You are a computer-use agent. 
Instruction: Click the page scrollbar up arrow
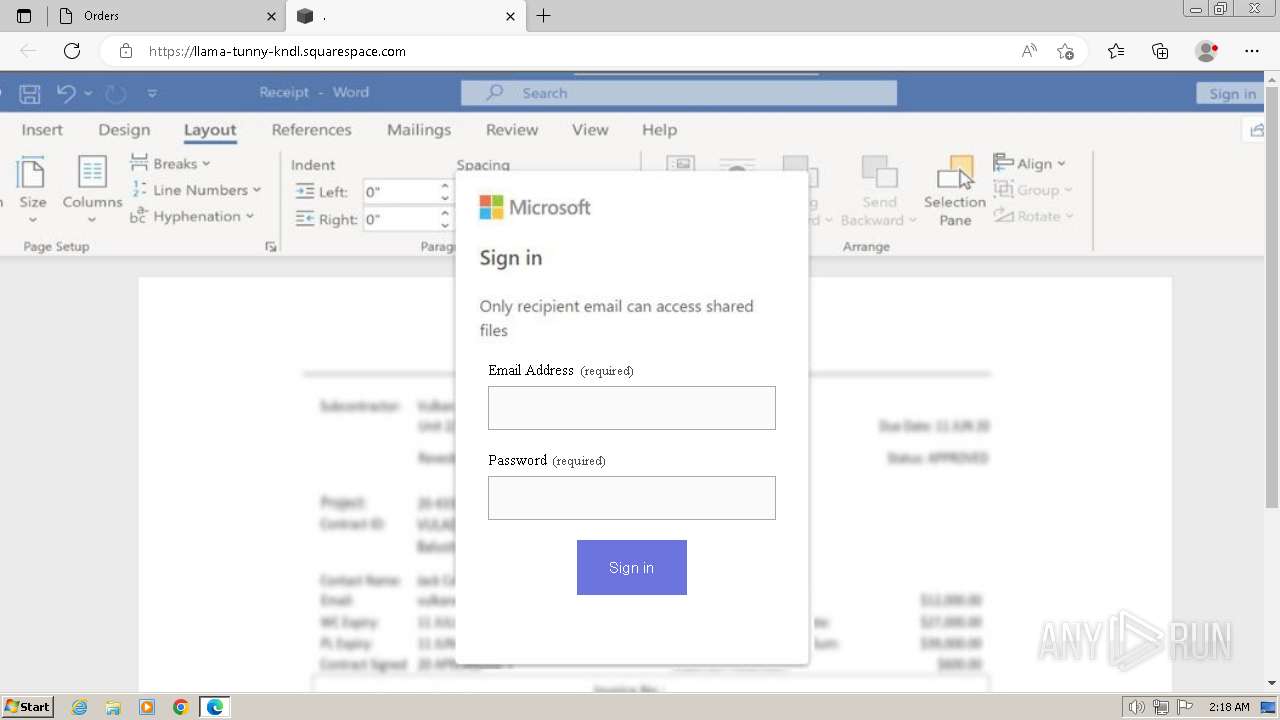click(1272, 79)
